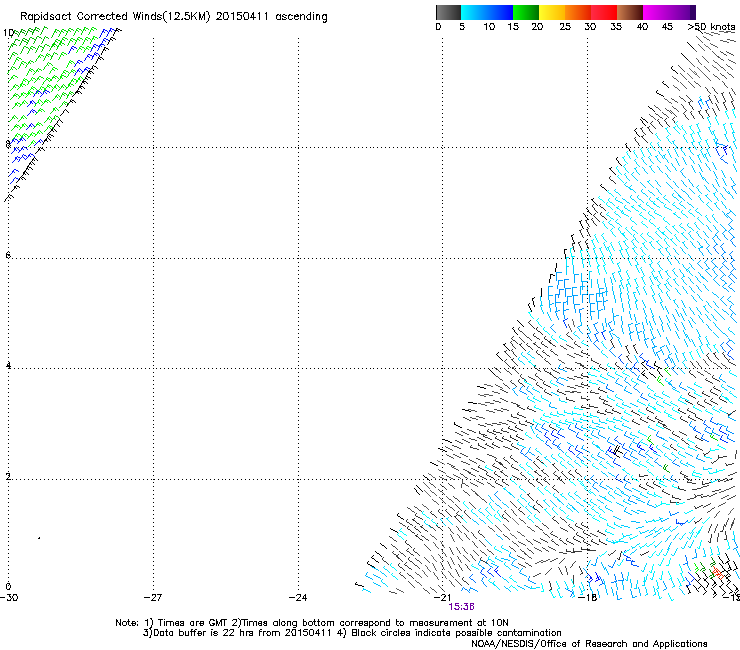
Task: Click the green 15-20 knots color band
Action: click(x=526, y=12)
